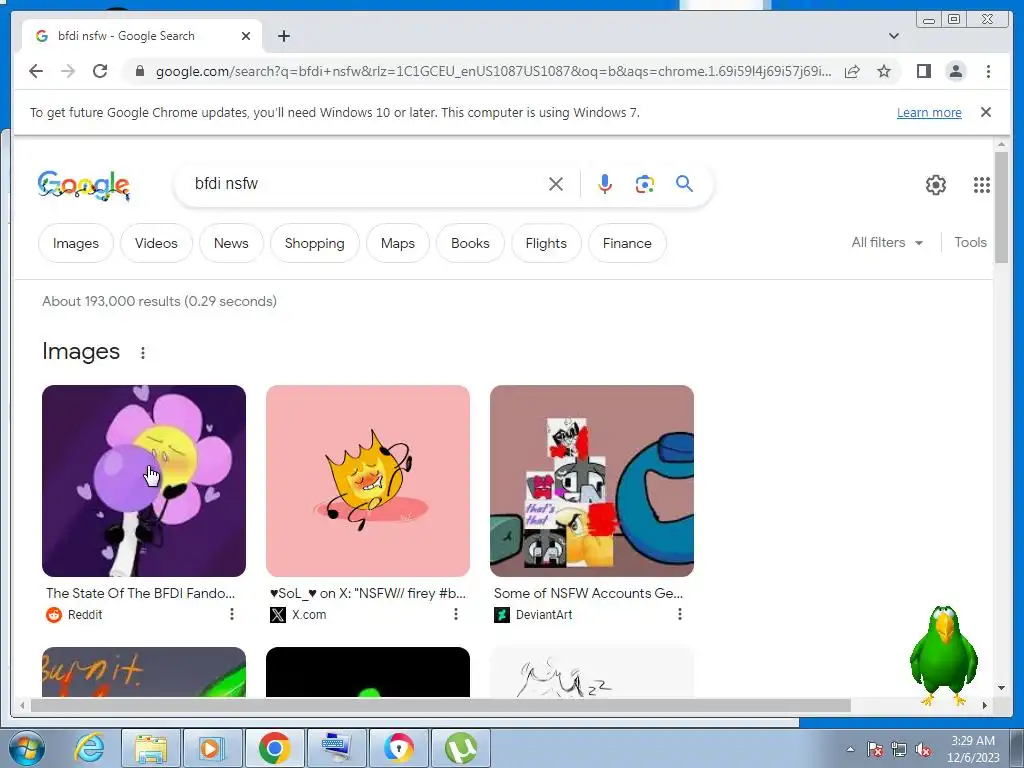Open the Google apps grid
Image resolution: width=1024 pixels, height=768 pixels.
click(x=982, y=185)
